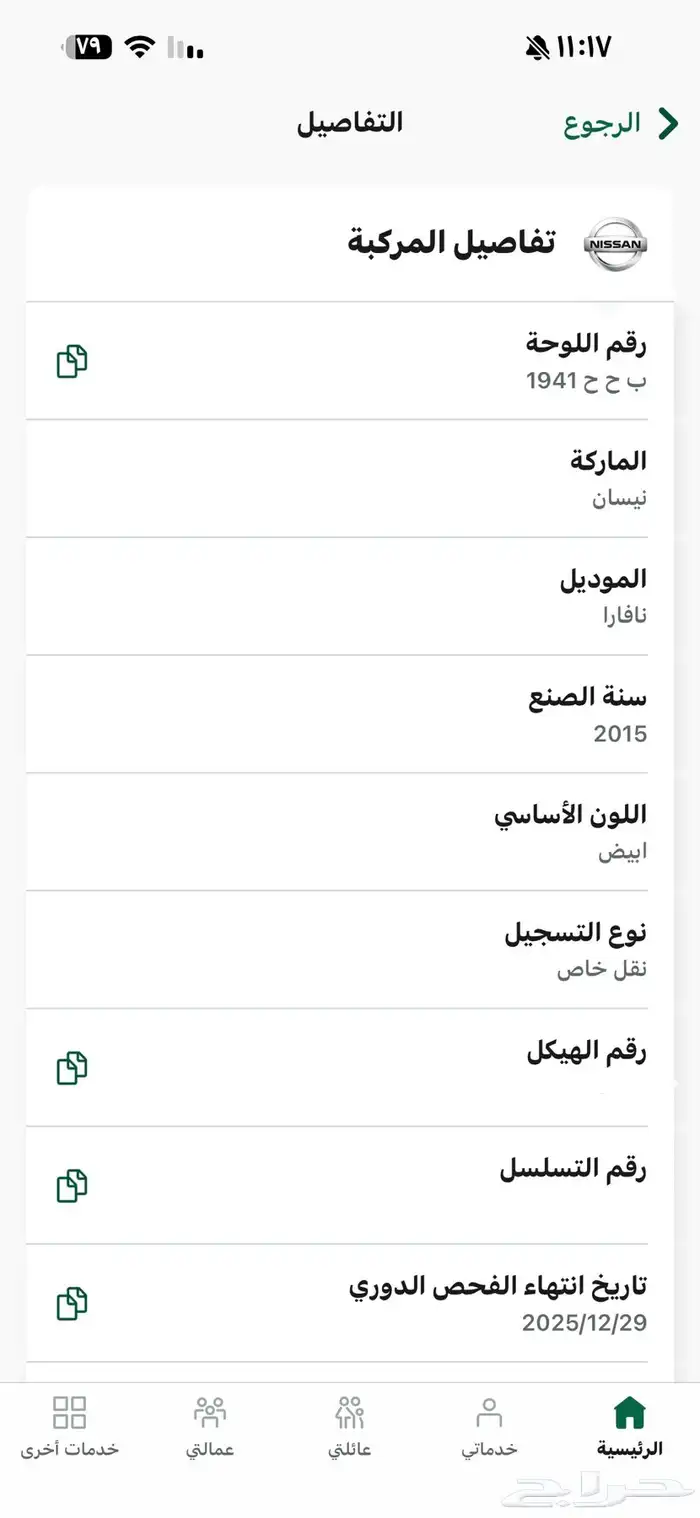The image size is (700, 1518).
Task: Tap the Nissan logo icon
Action: click(x=616, y=244)
